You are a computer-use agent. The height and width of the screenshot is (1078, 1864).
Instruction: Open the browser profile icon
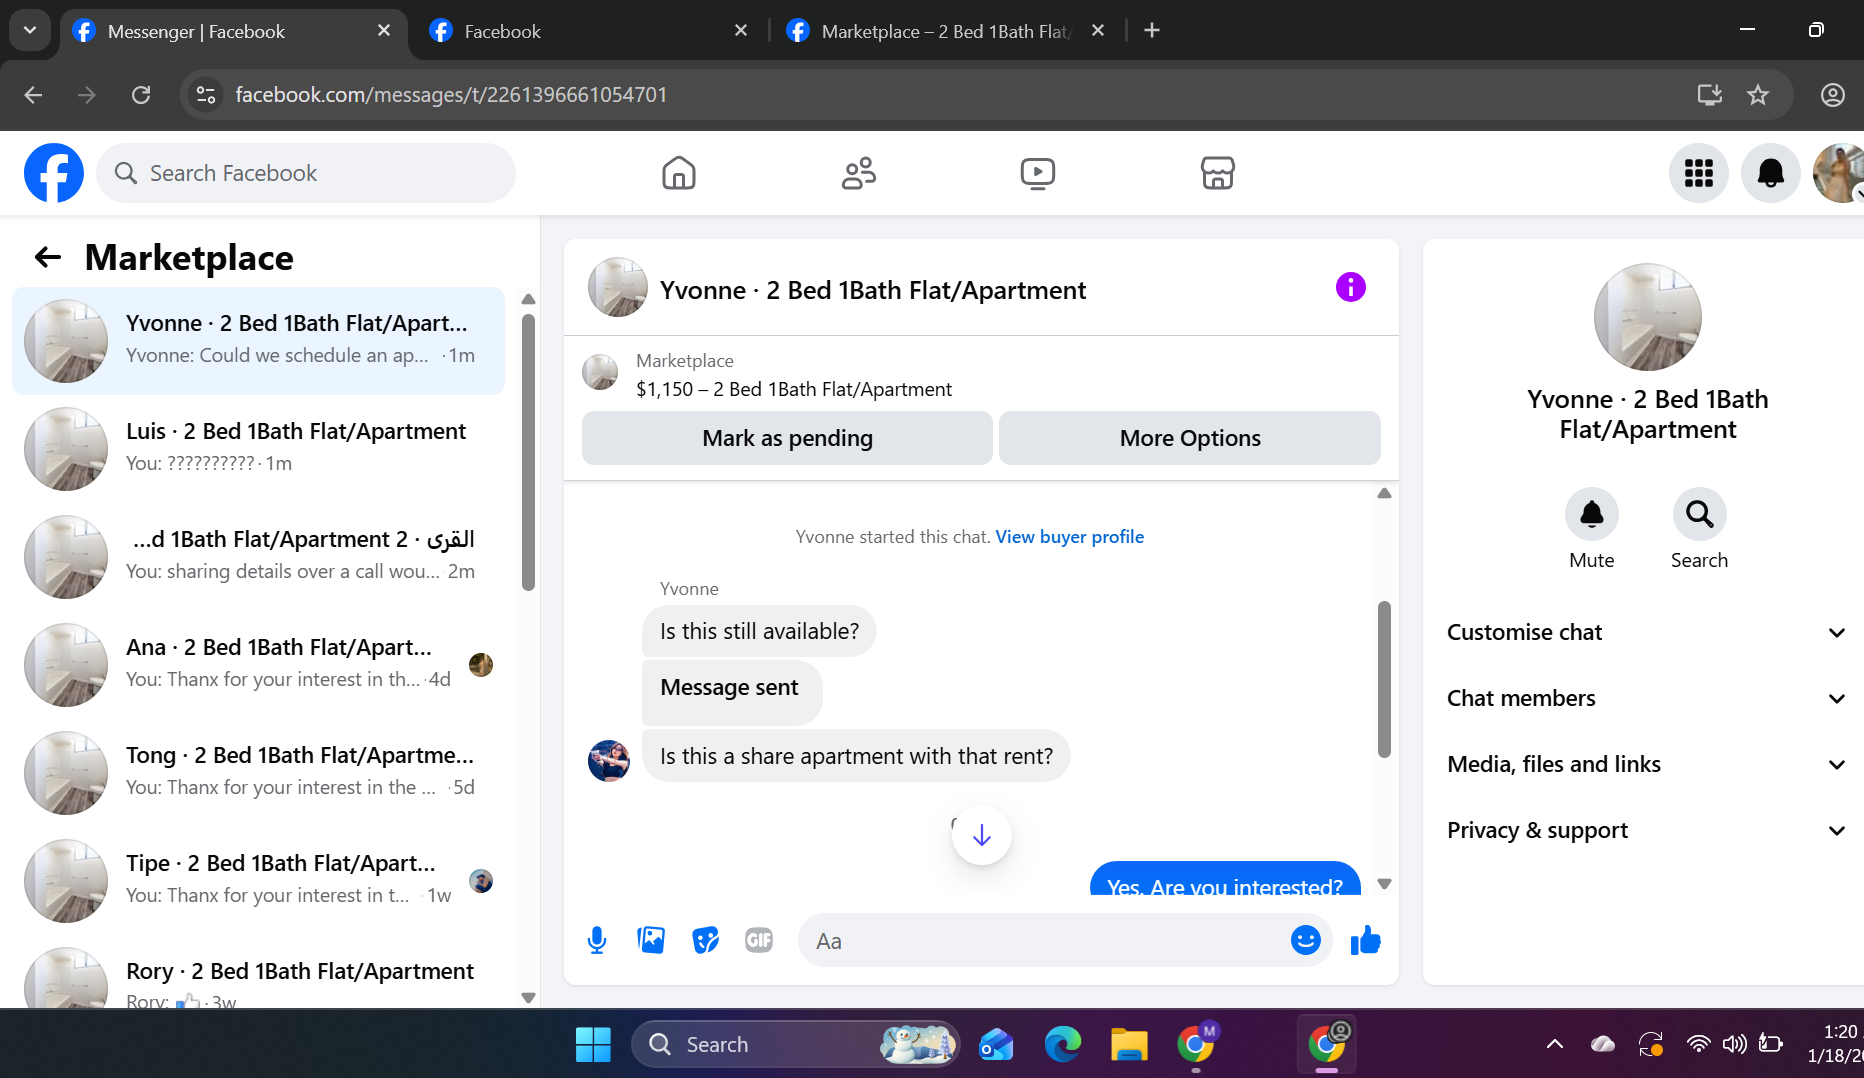coord(1832,95)
